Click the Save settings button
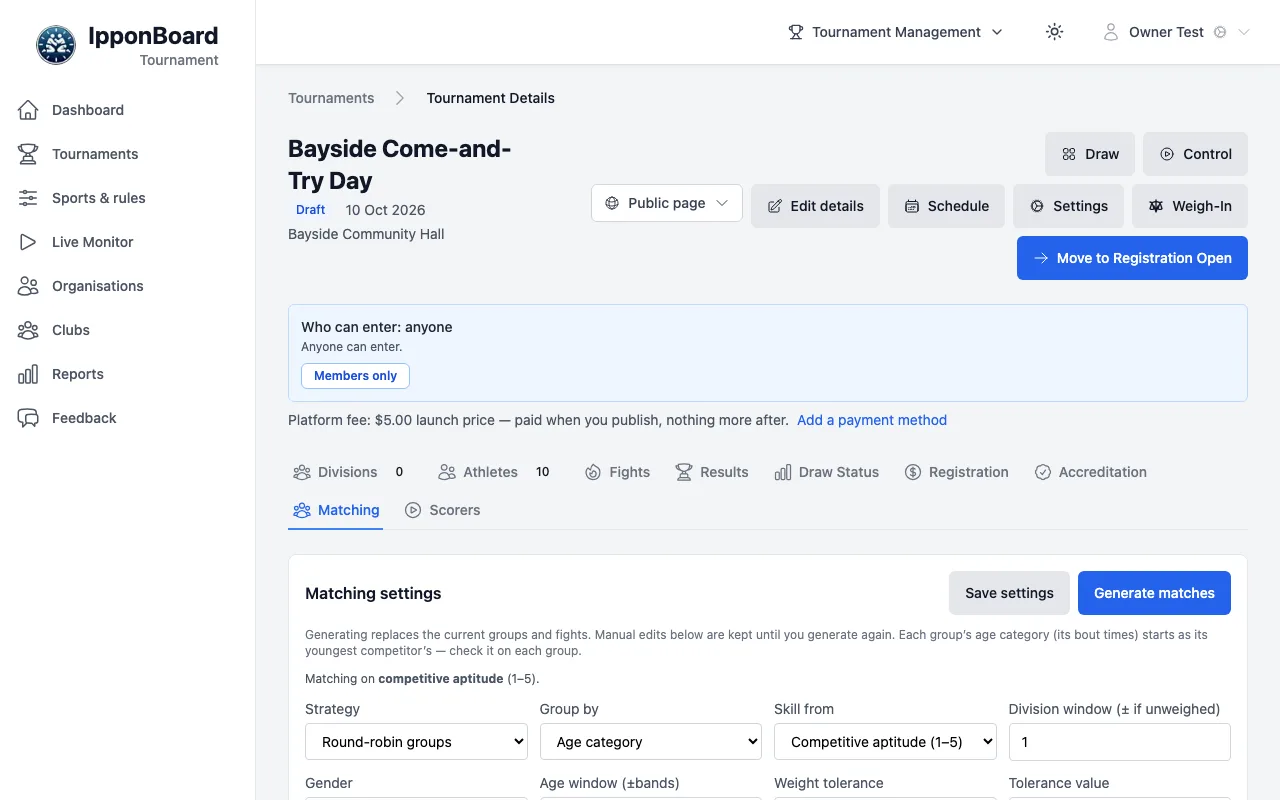Screen dimensions: 1280x800 pyautogui.click(x=1009, y=593)
